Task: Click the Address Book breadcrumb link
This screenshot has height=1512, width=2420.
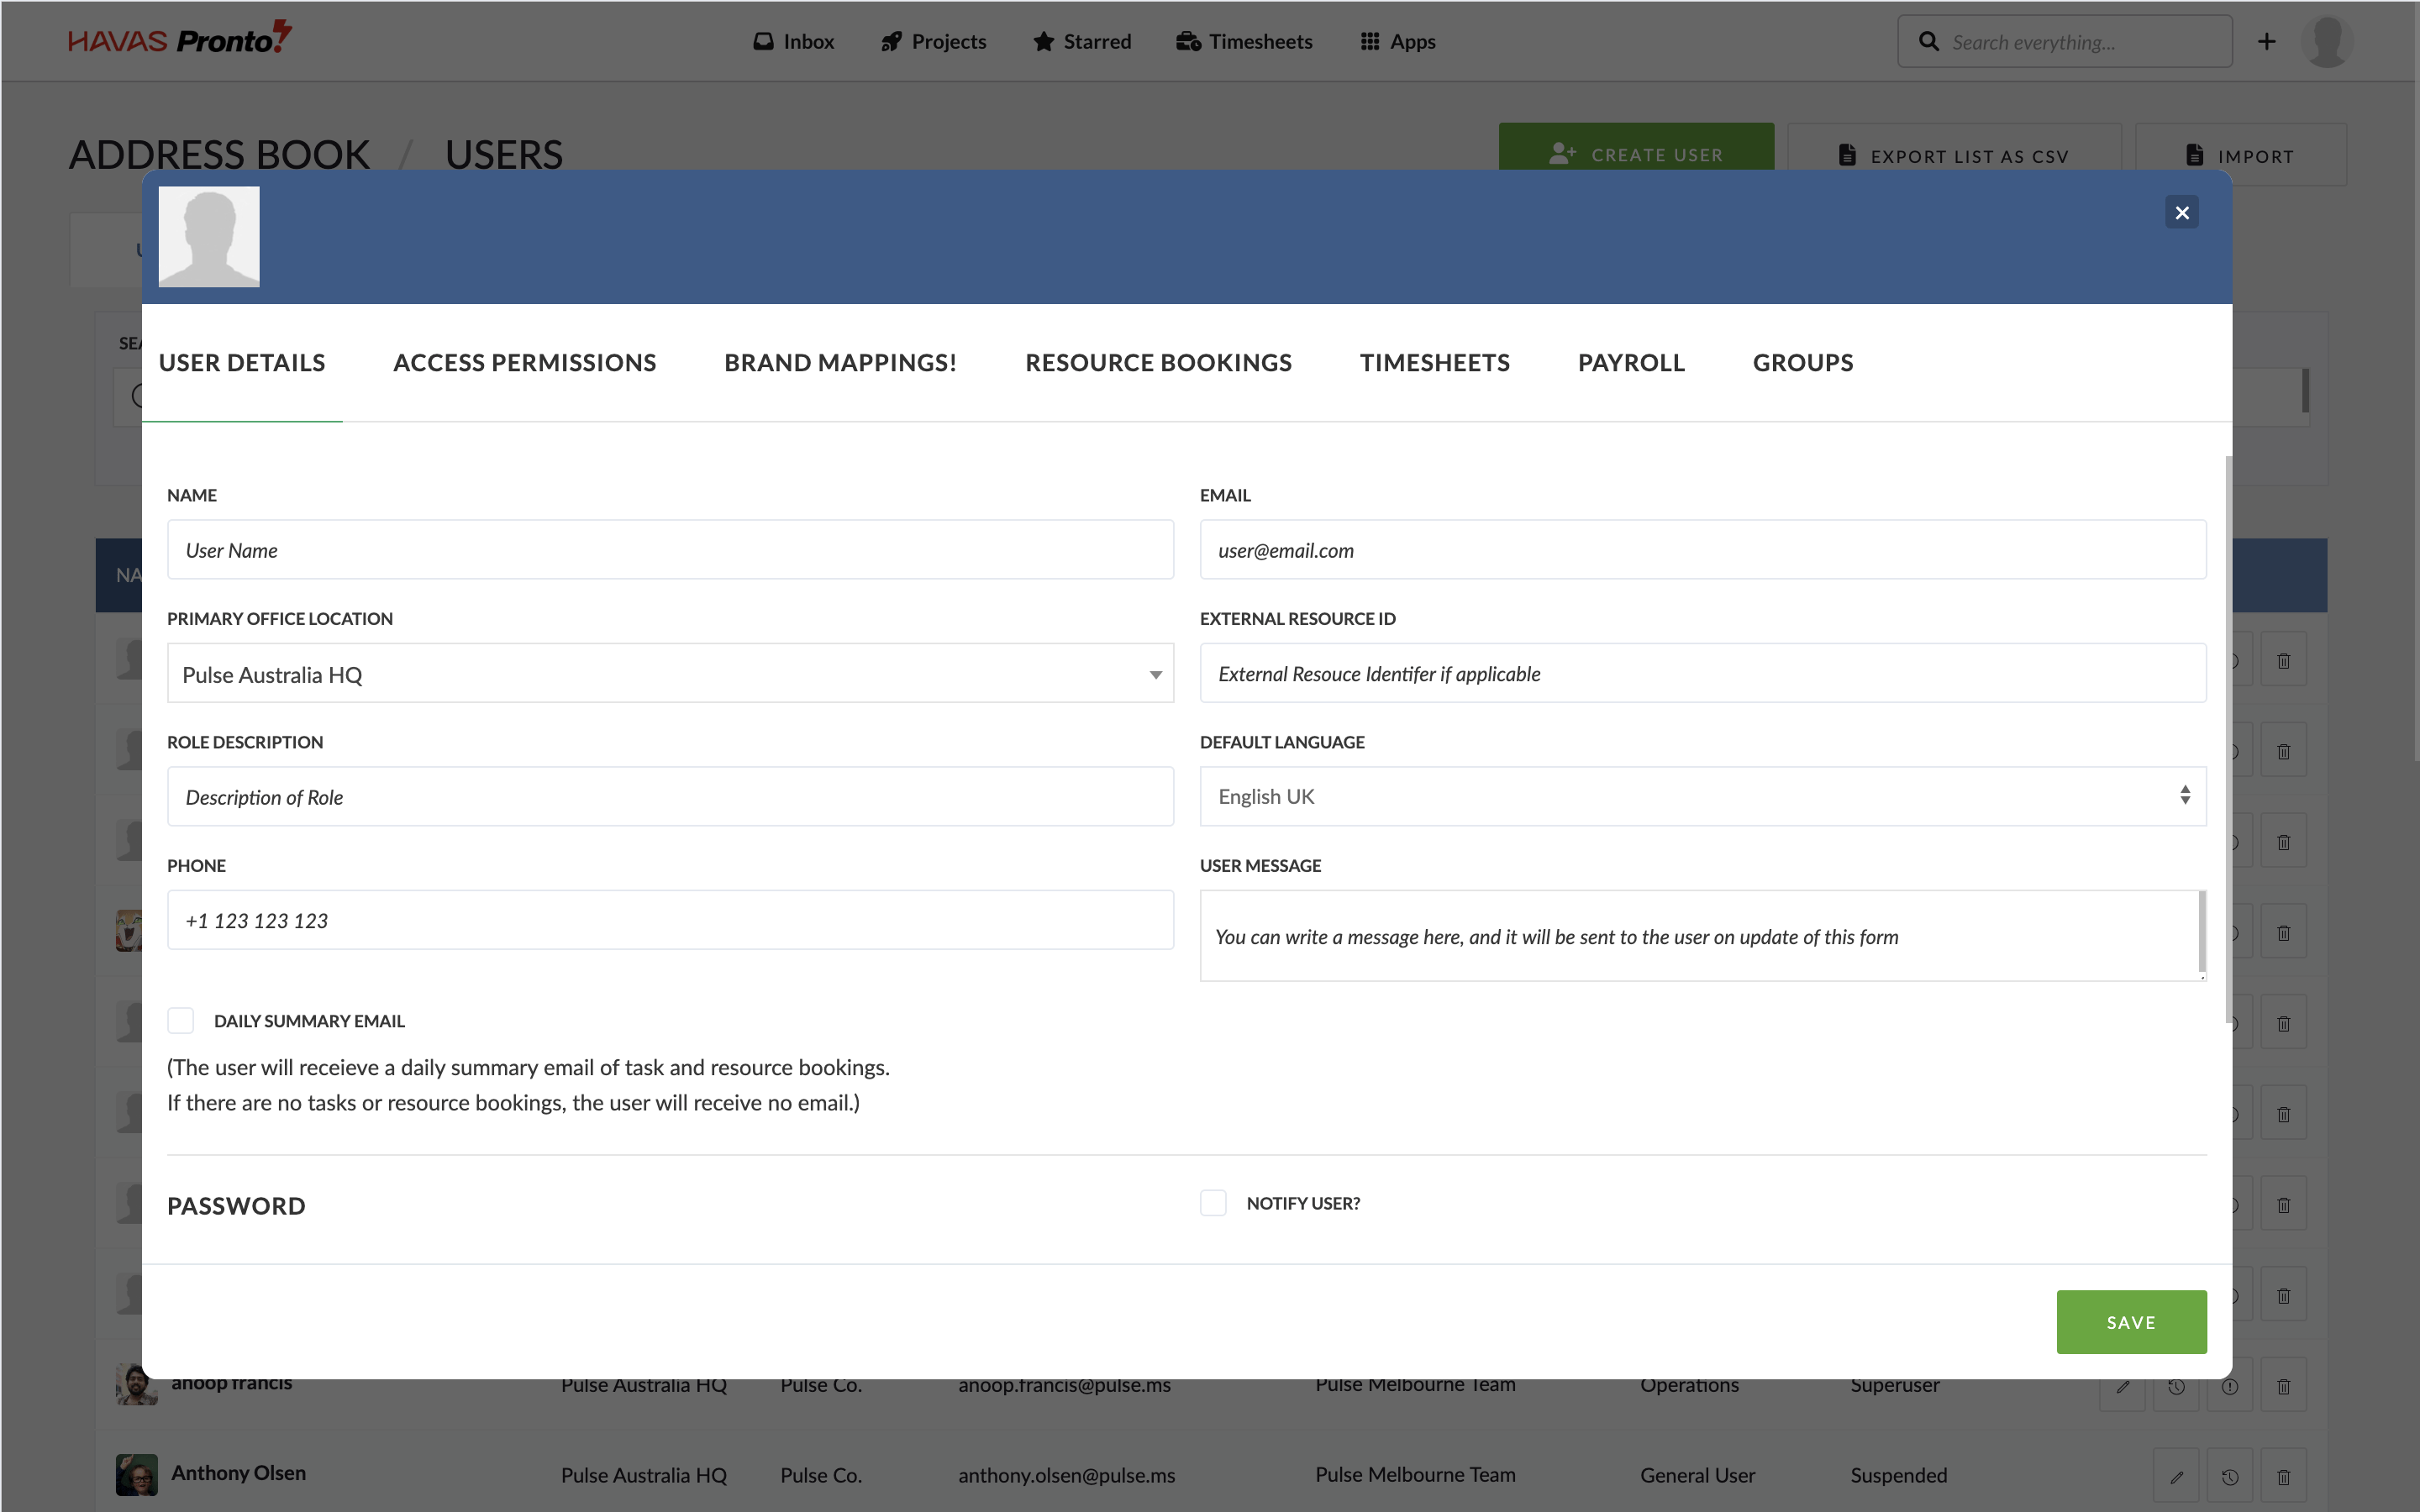Action: (x=219, y=155)
